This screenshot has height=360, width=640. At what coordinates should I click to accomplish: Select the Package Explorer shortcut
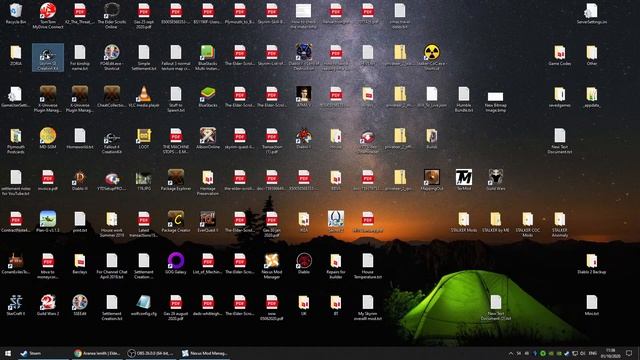(176, 180)
